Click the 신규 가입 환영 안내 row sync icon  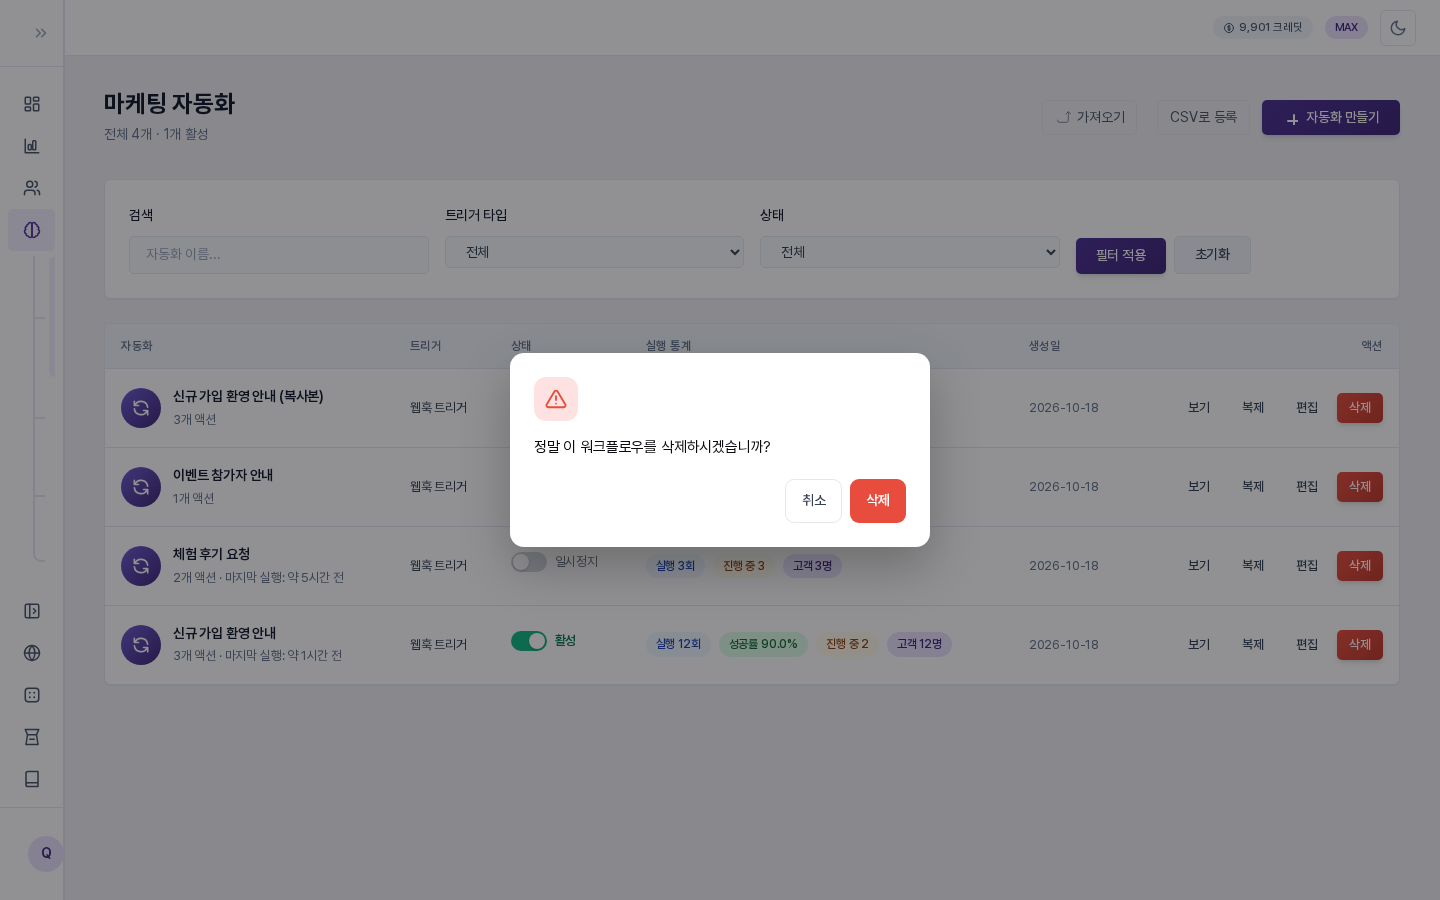tap(141, 645)
